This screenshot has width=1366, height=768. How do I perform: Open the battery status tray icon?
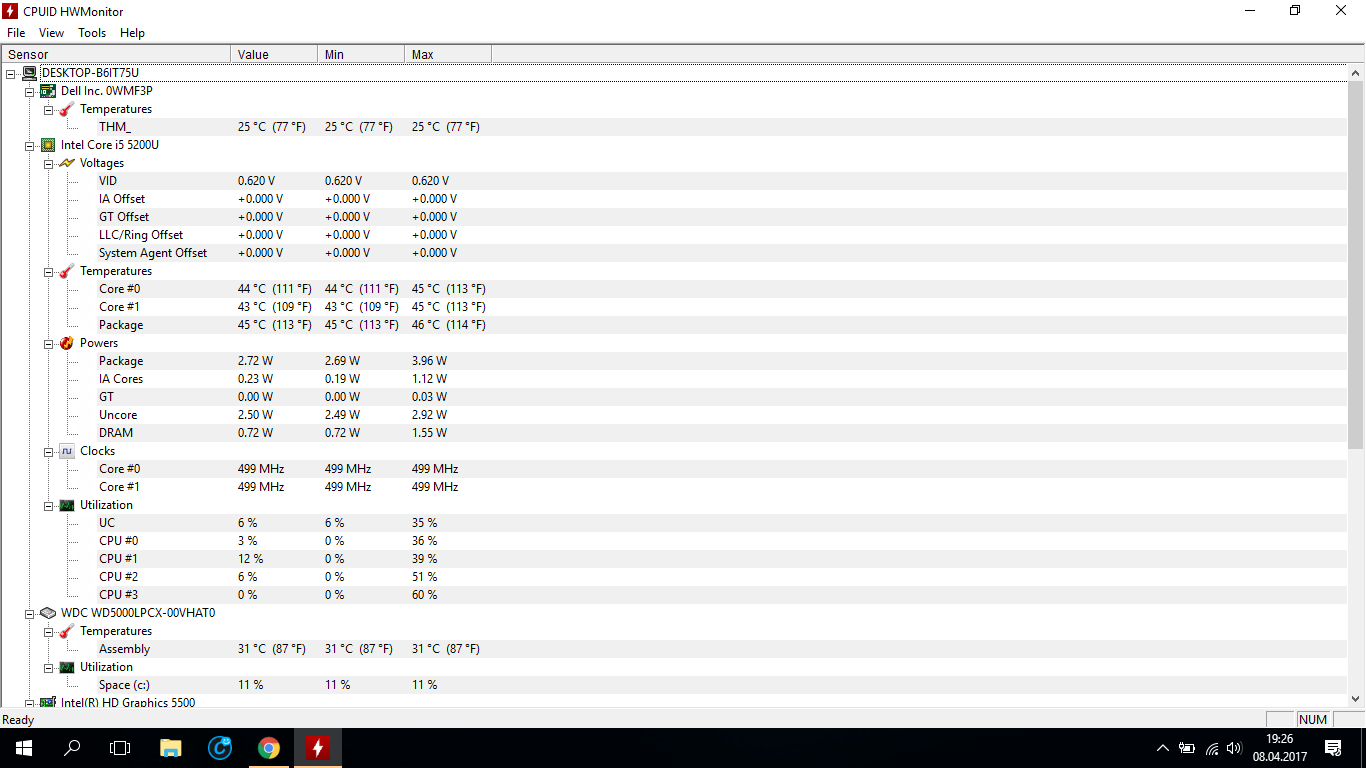pos(1187,748)
